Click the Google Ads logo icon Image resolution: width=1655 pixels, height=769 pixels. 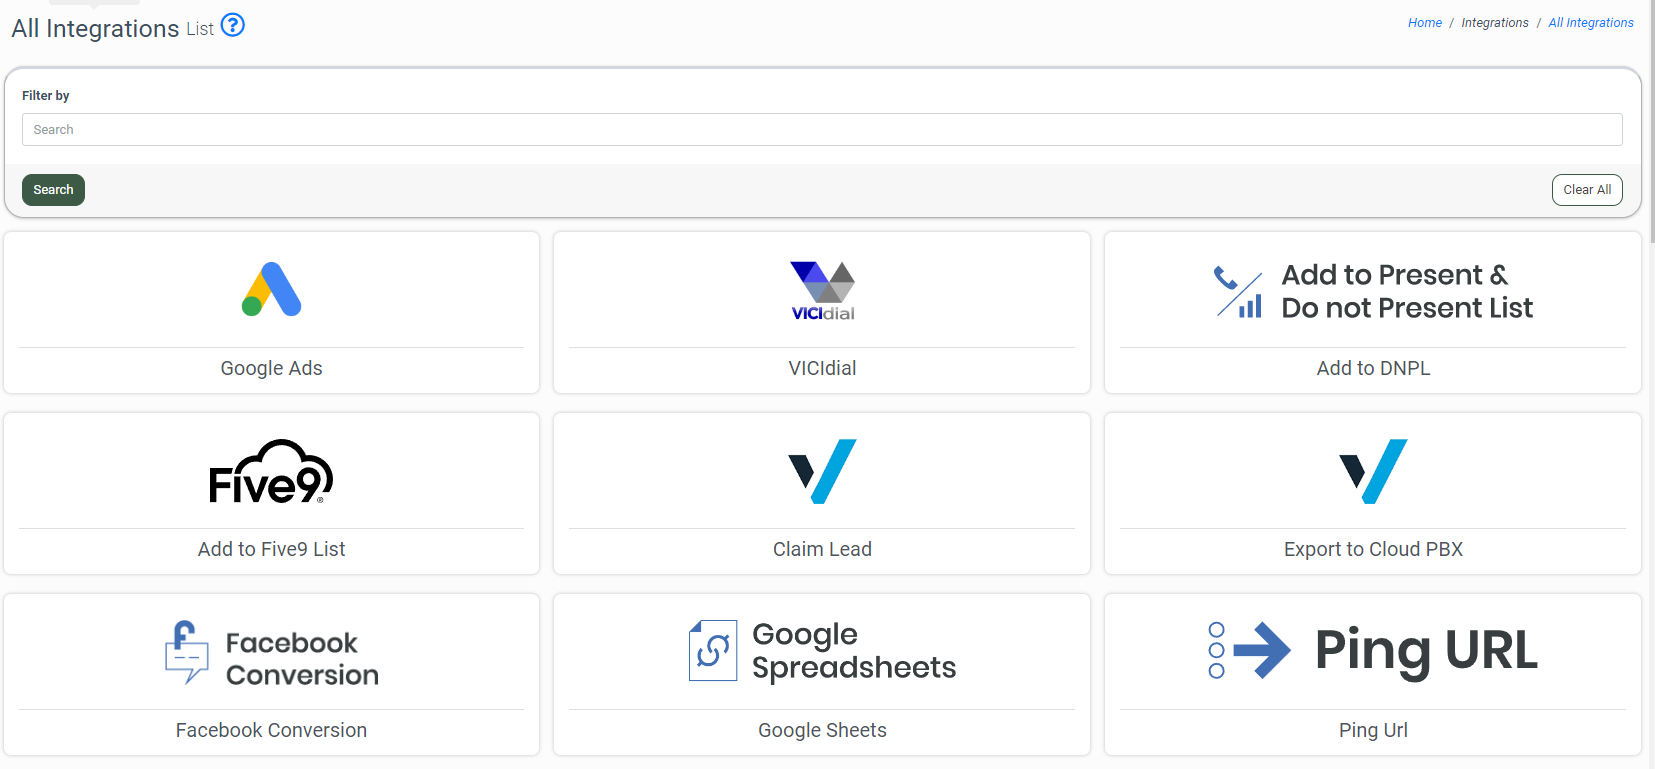click(x=271, y=290)
